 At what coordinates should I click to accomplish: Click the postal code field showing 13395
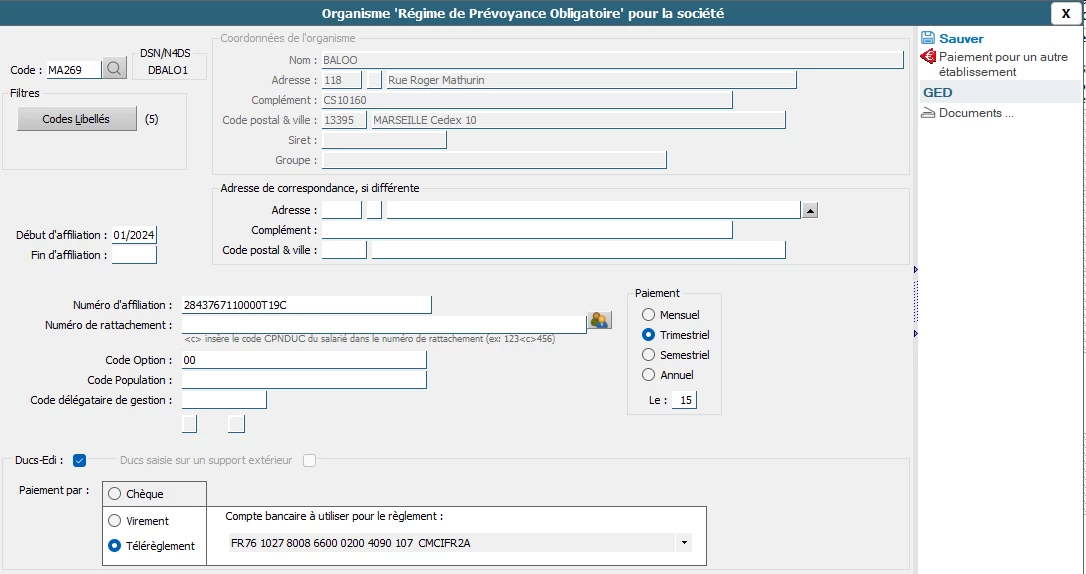344,120
